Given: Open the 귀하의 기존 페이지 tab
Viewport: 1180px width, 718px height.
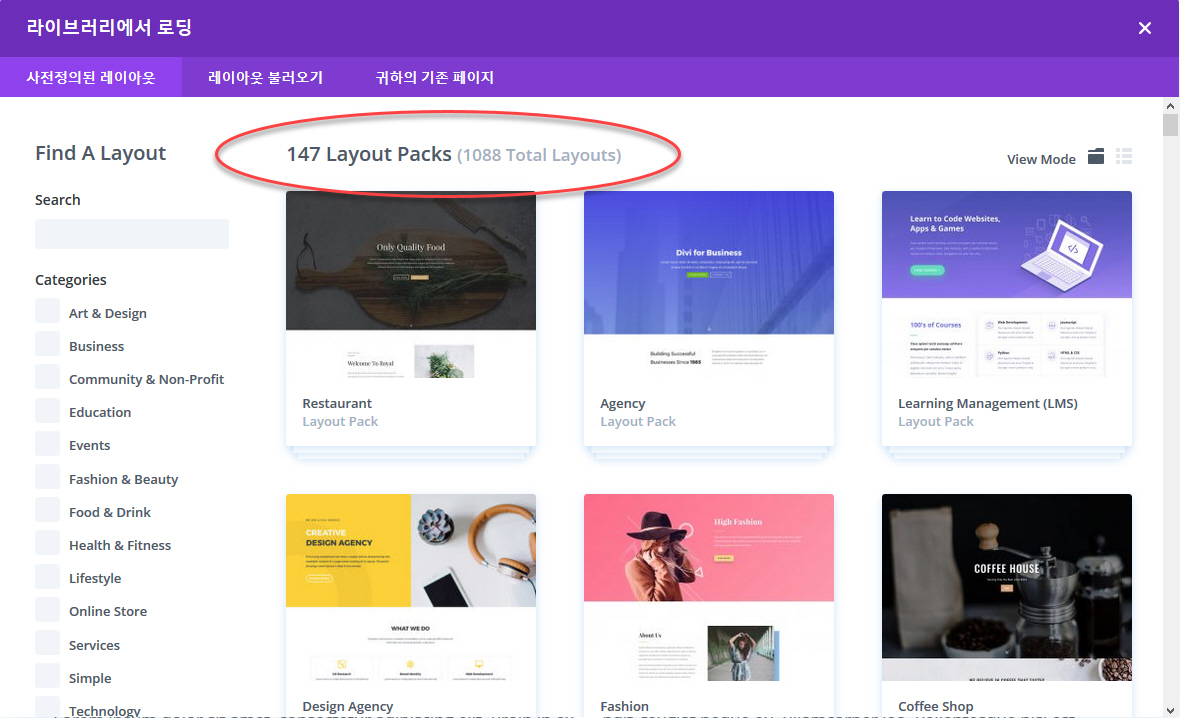Looking at the screenshot, I should point(434,77).
